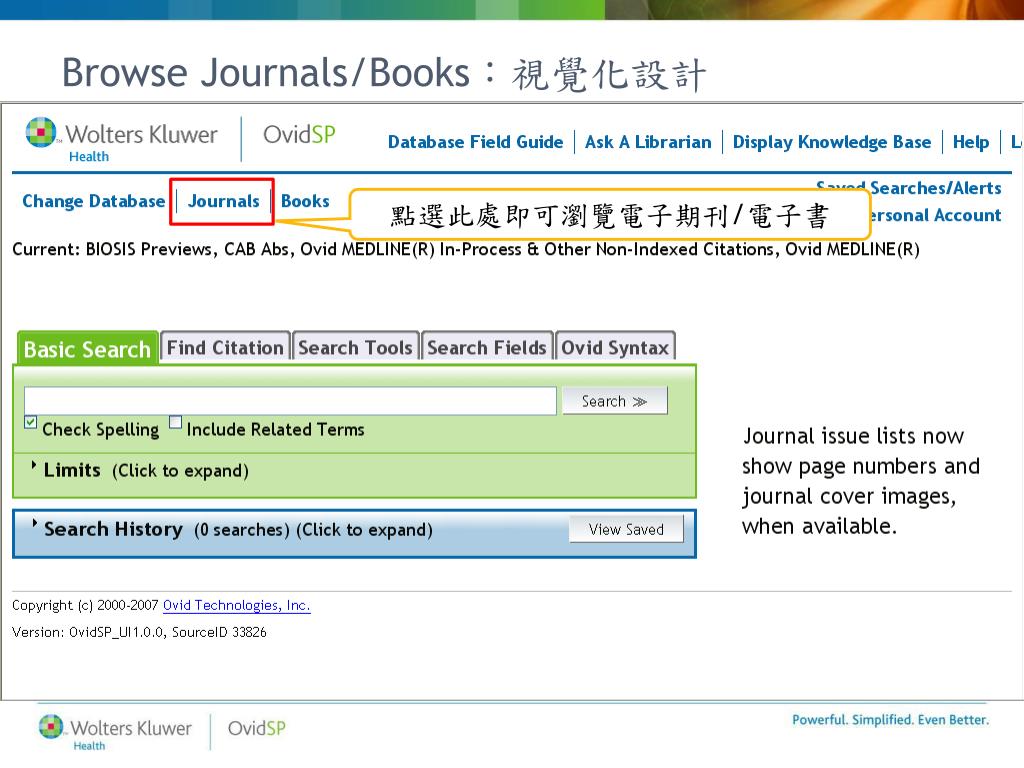
Task: Click the footer Wolters Kluwer Health logo
Action: pos(115,732)
